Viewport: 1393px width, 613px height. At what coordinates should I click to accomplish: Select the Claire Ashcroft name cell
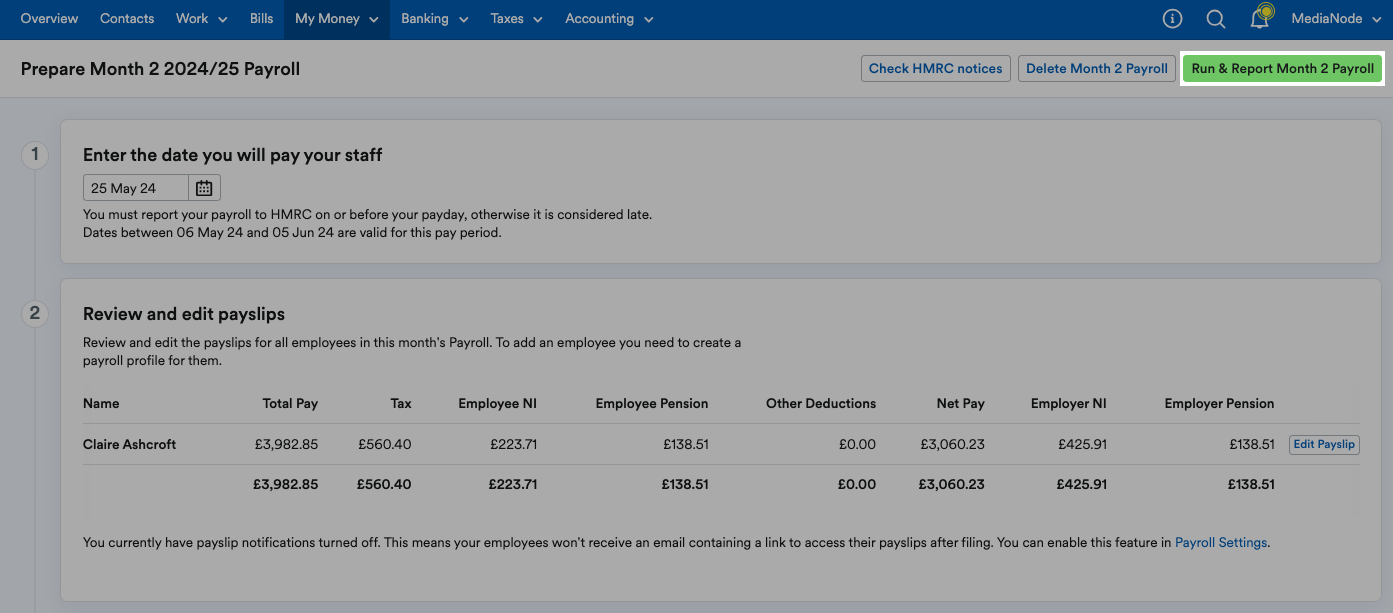pyautogui.click(x=130, y=444)
